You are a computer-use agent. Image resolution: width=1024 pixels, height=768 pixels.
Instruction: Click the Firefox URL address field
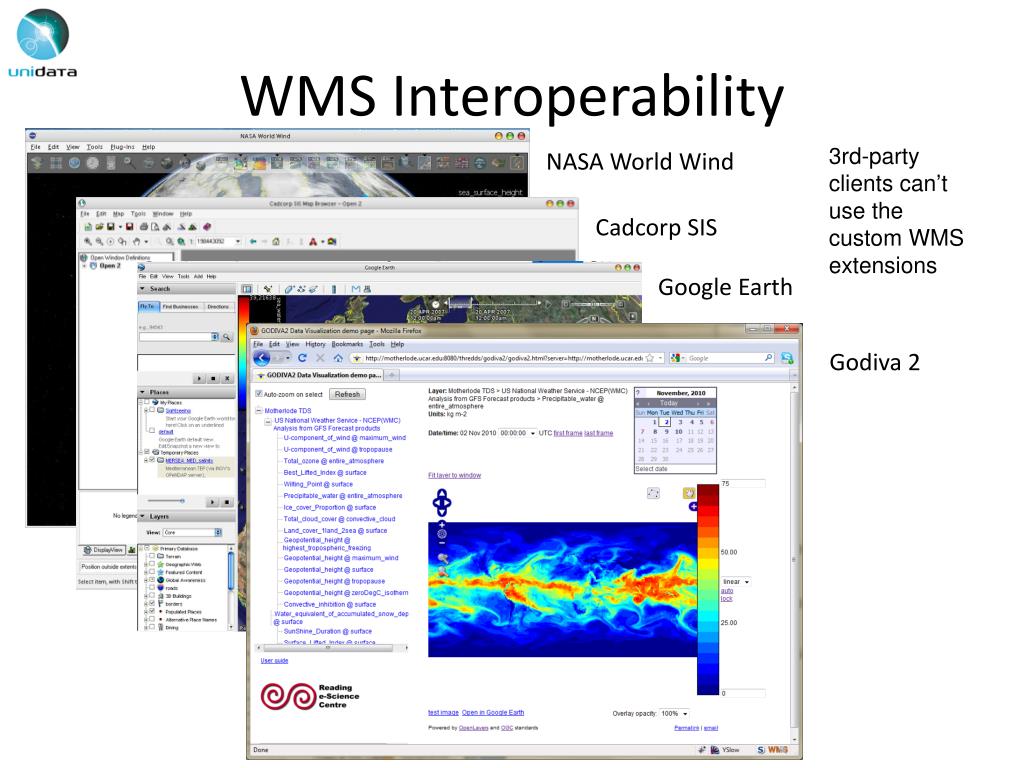click(x=503, y=358)
